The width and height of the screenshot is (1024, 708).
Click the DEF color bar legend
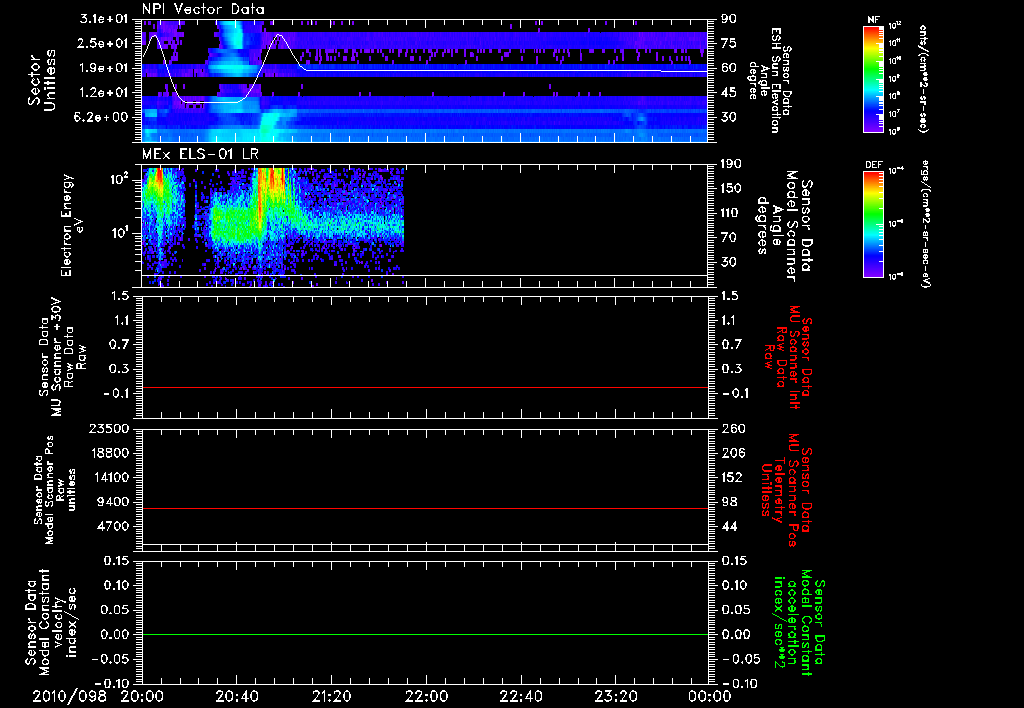[874, 224]
